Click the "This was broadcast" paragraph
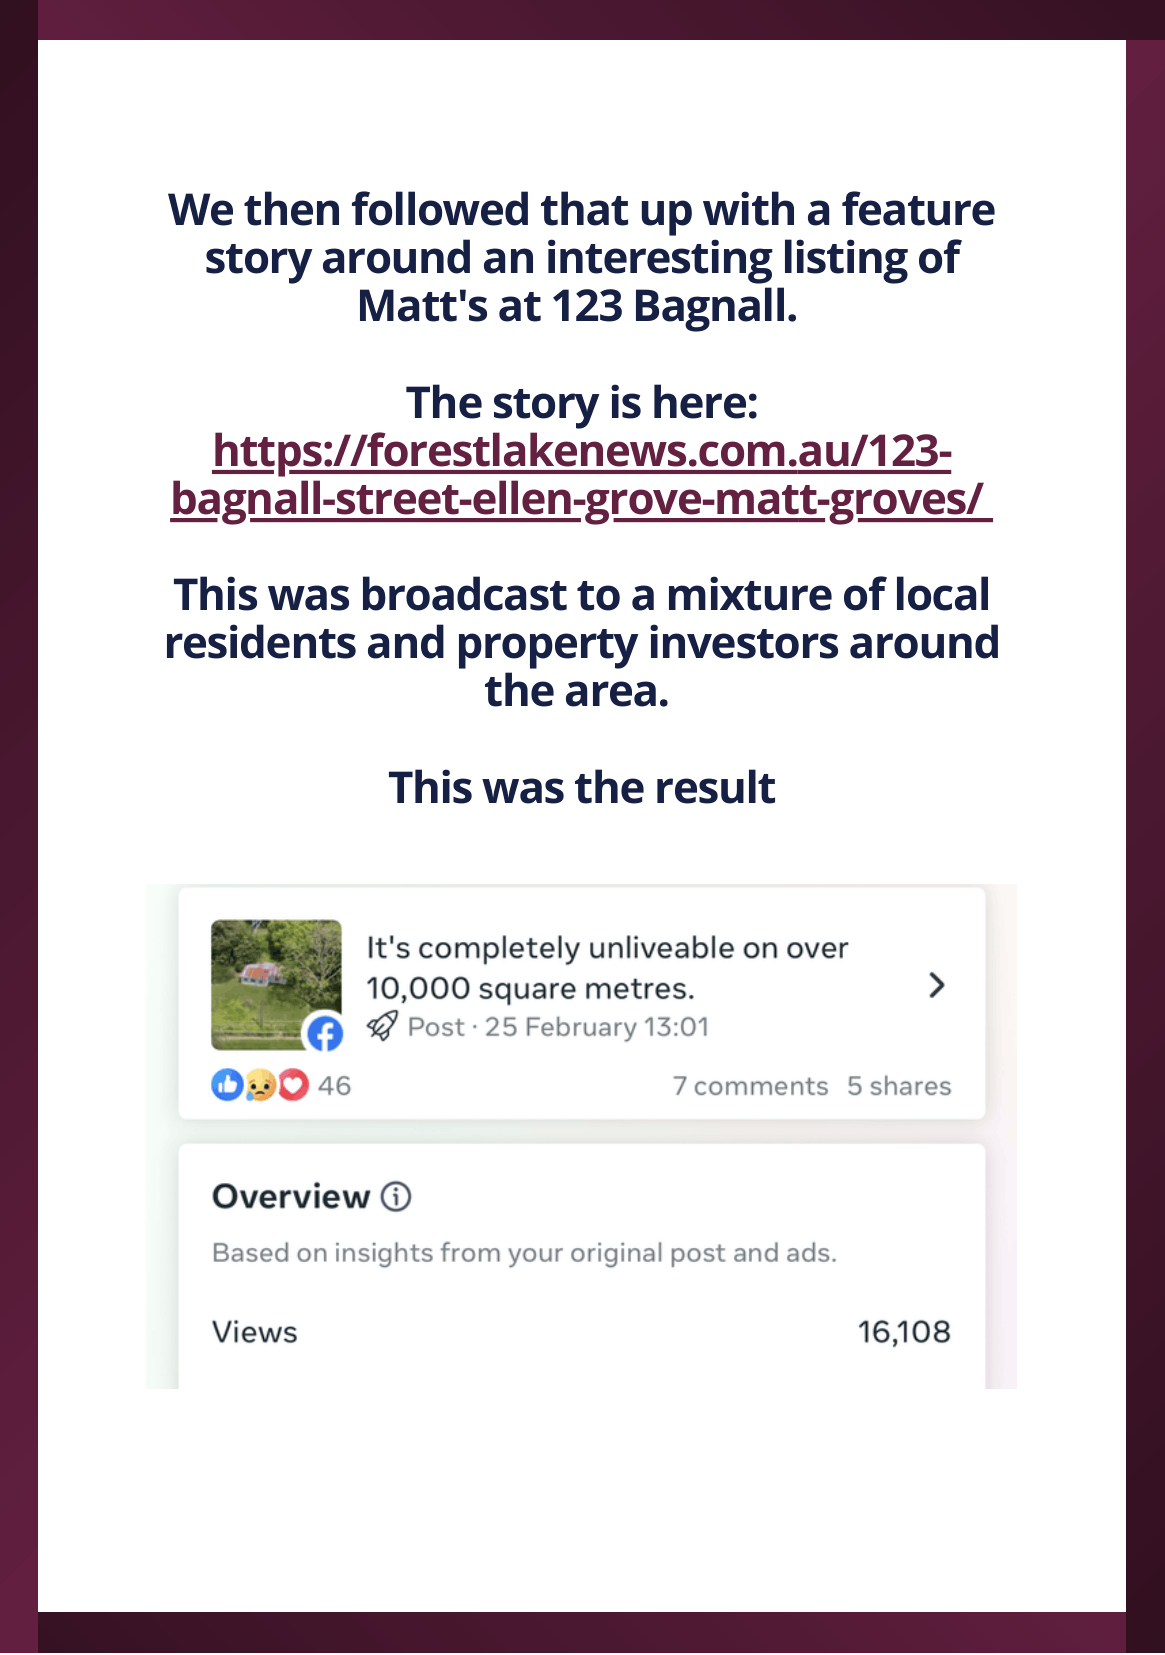Screen dimensions: 1165x1655 click(581, 642)
